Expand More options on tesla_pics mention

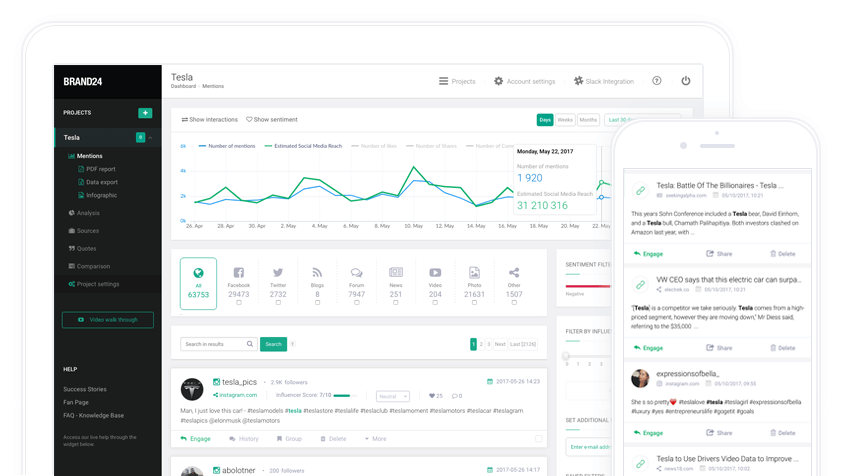point(376,439)
